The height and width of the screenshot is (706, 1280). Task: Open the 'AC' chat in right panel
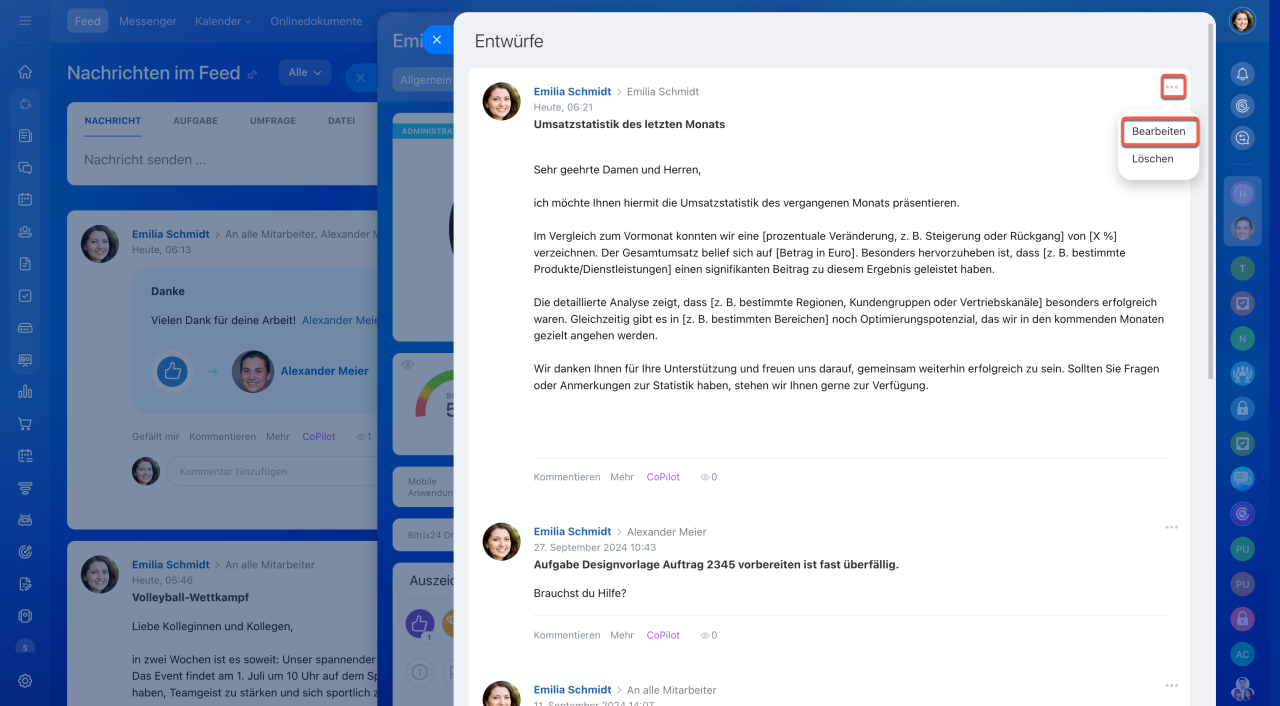[x=1242, y=654]
